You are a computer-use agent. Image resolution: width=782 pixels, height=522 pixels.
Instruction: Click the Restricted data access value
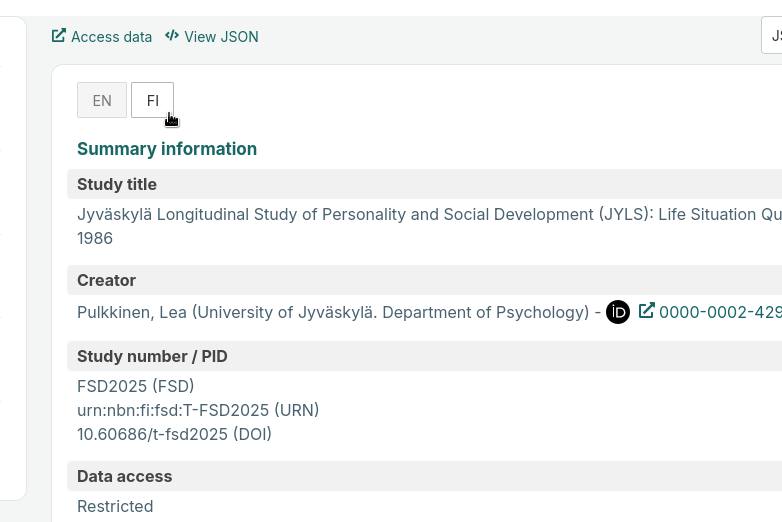coord(115,507)
